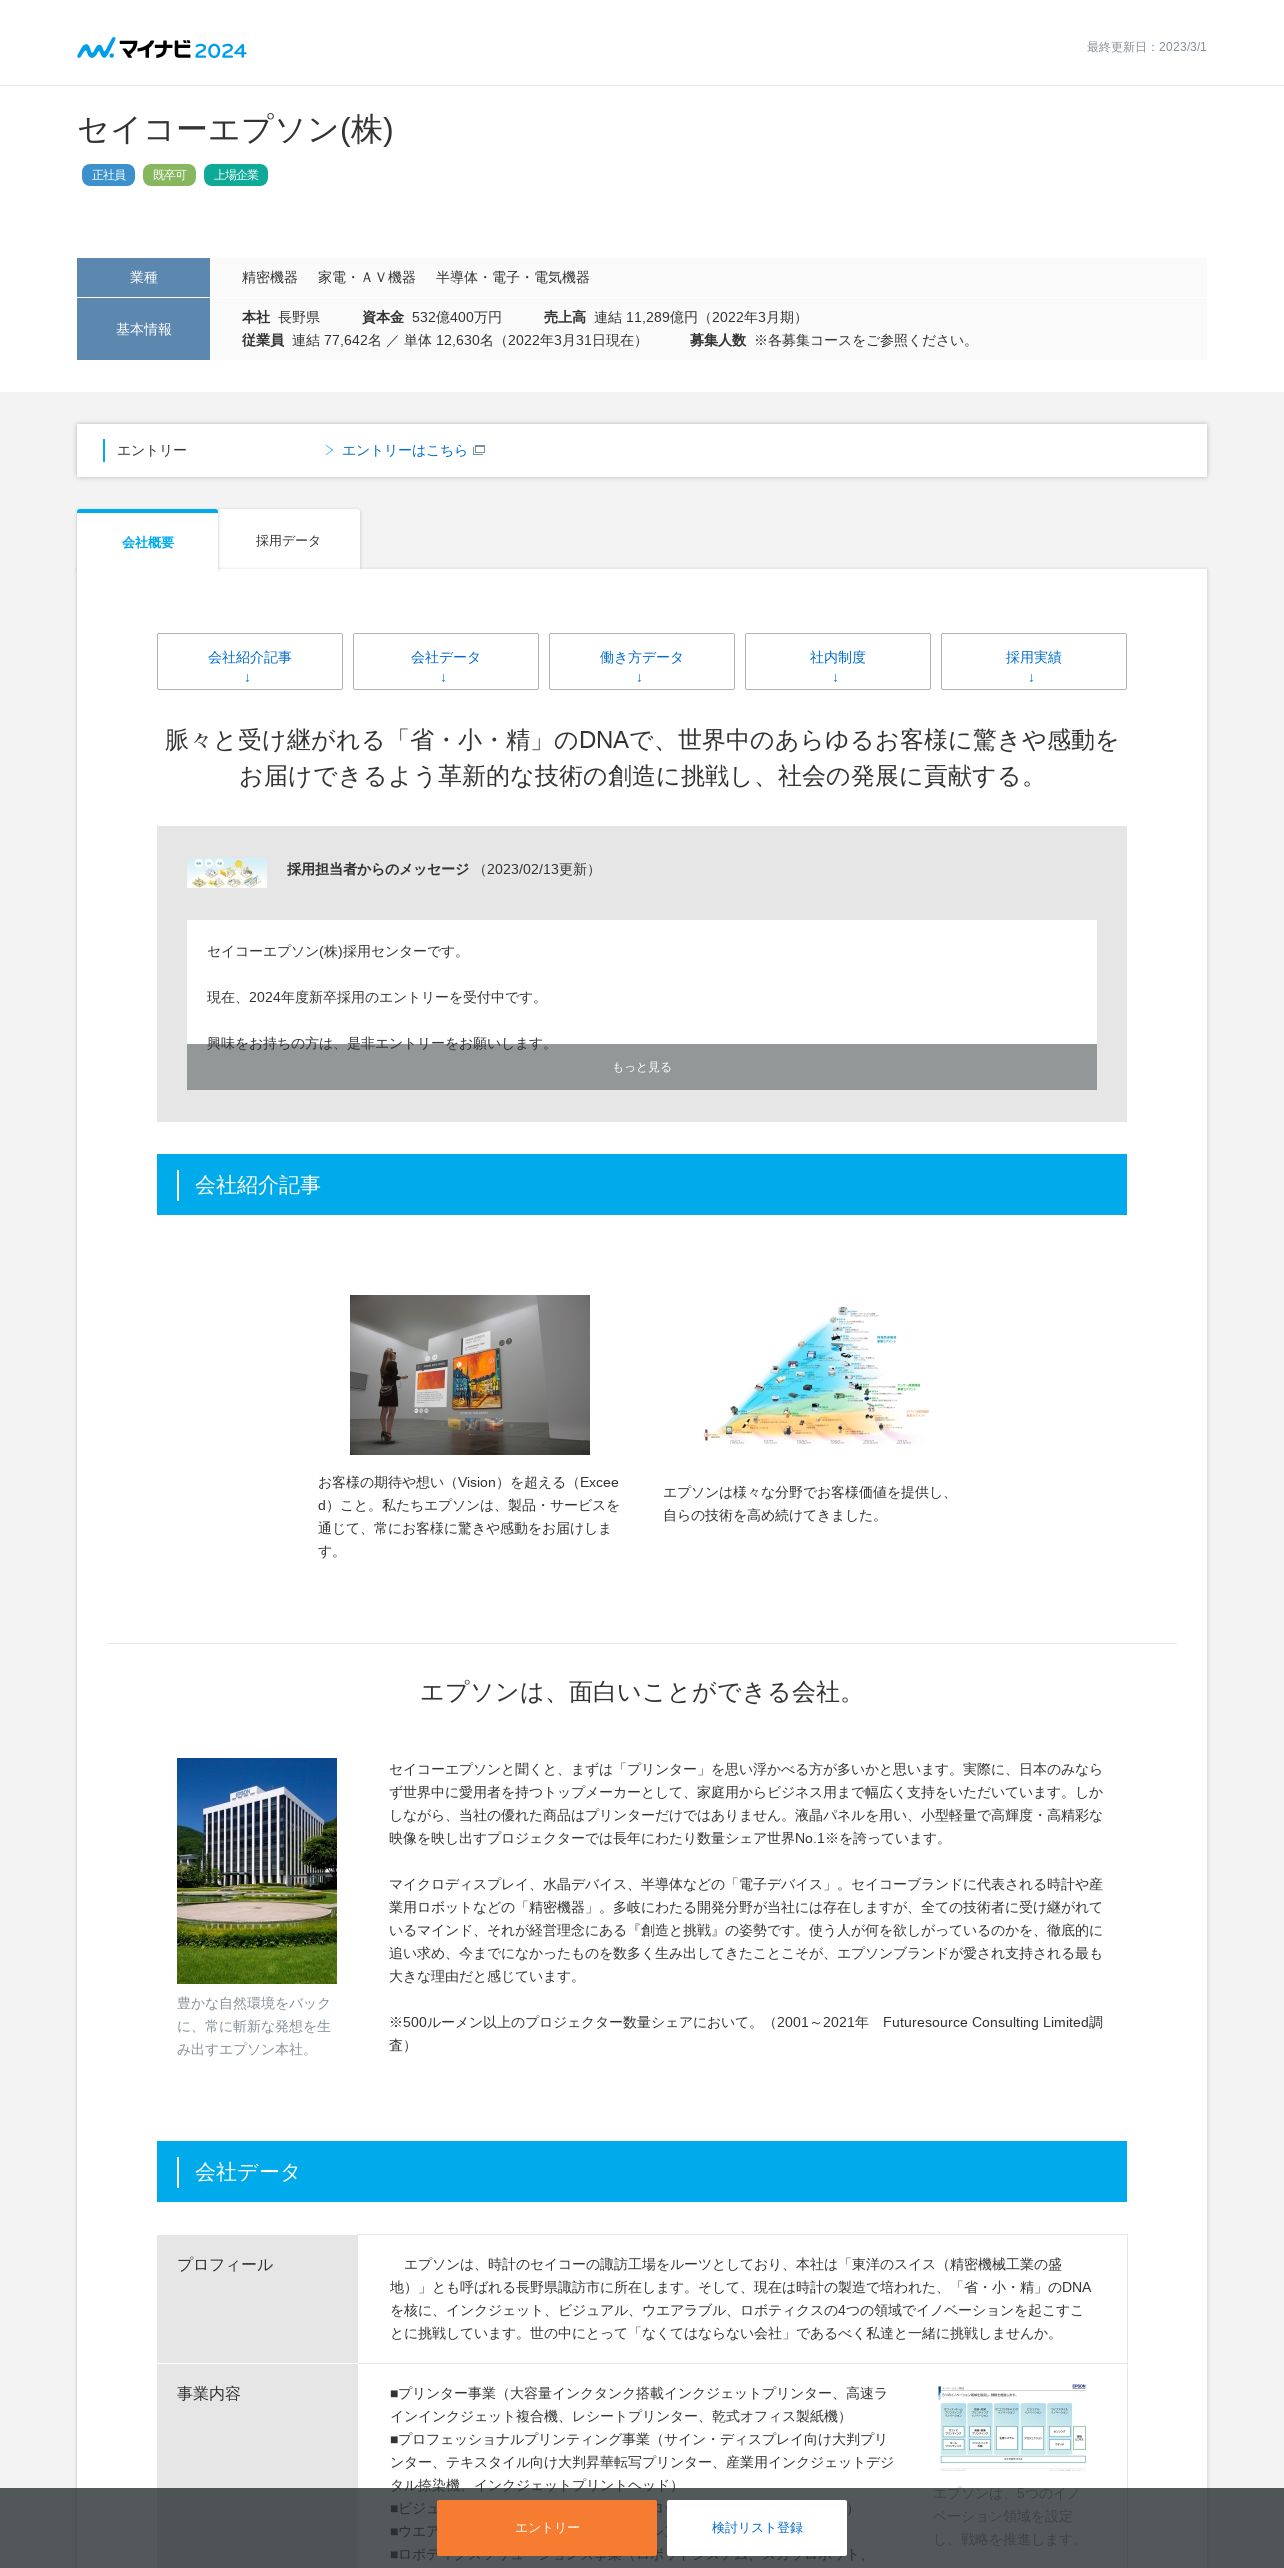Open the virtual gallery woman photo
The width and height of the screenshot is (1284, 2568).
470,1375
